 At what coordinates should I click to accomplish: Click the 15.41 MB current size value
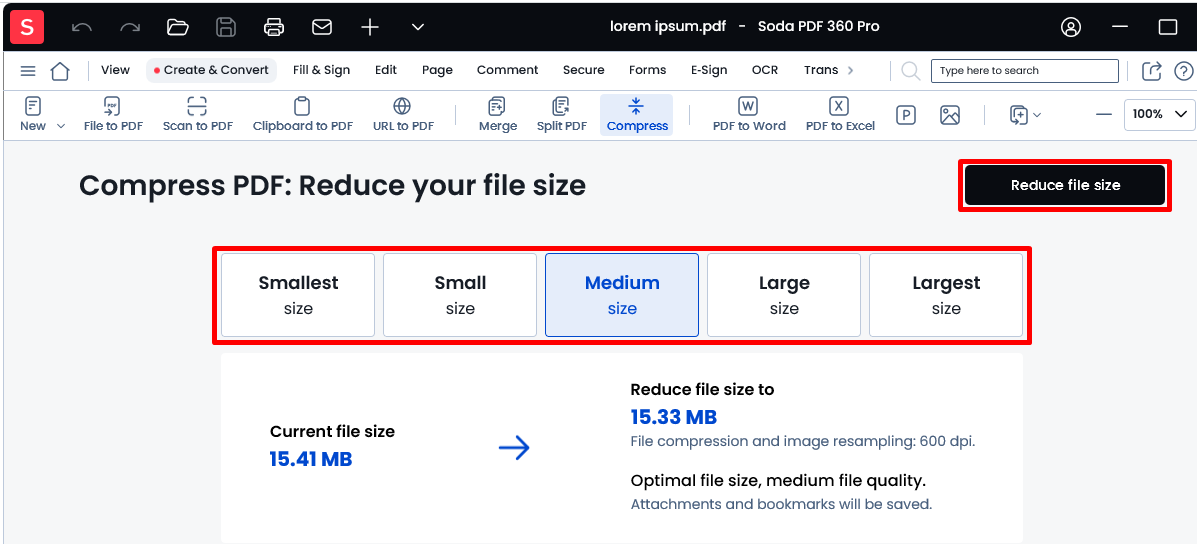(x=311, y=459)
